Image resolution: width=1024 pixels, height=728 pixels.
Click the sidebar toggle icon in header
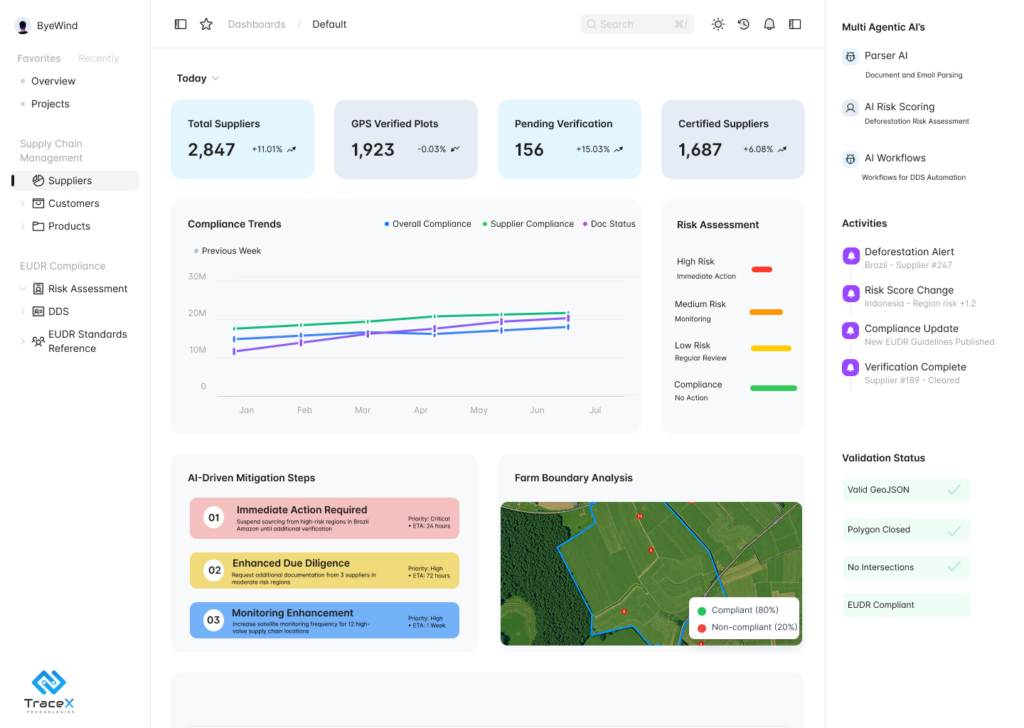tap(180, 24)
